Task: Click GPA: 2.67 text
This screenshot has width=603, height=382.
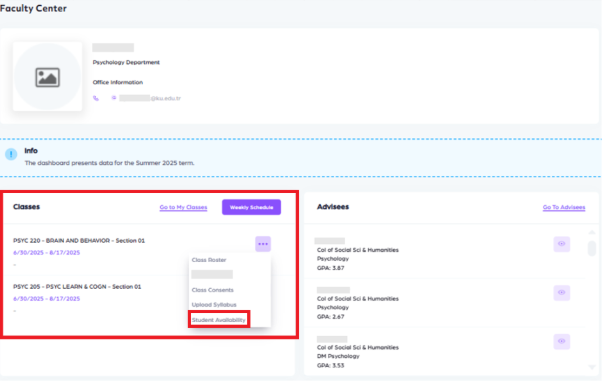Action: tap(331, 317)
